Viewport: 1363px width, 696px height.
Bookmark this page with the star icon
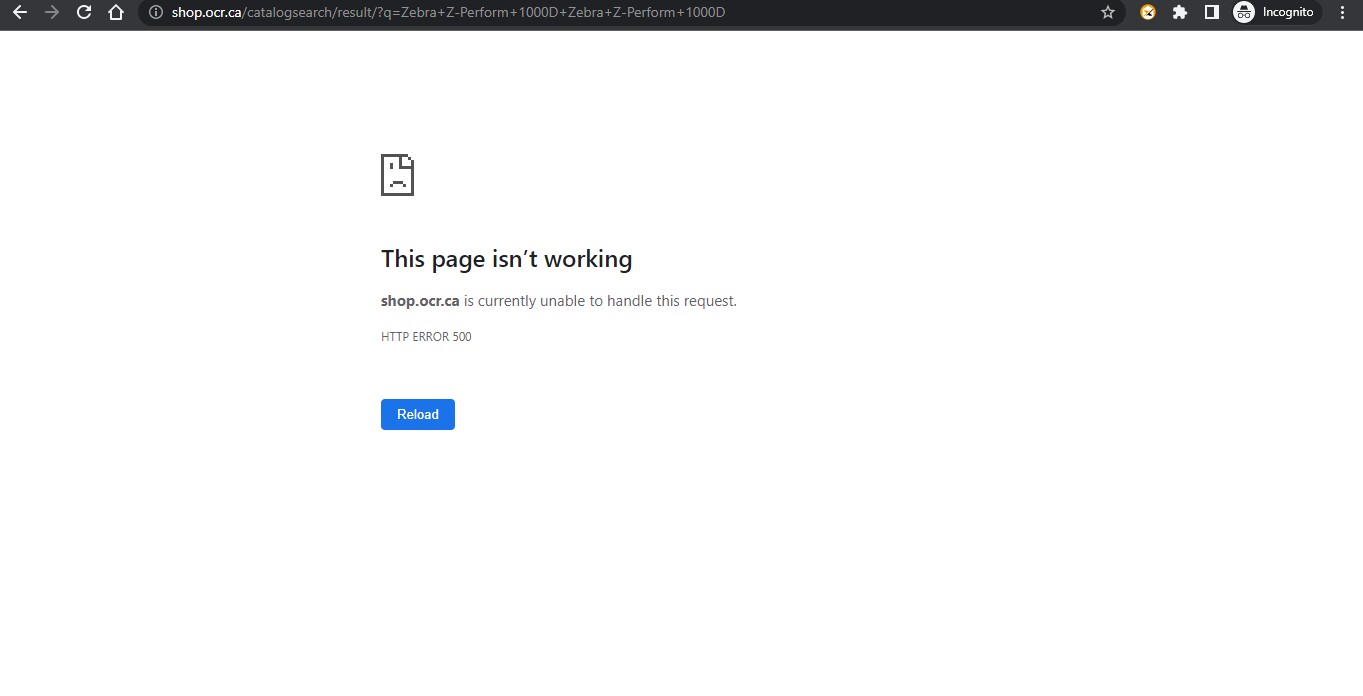[1107, 12]
